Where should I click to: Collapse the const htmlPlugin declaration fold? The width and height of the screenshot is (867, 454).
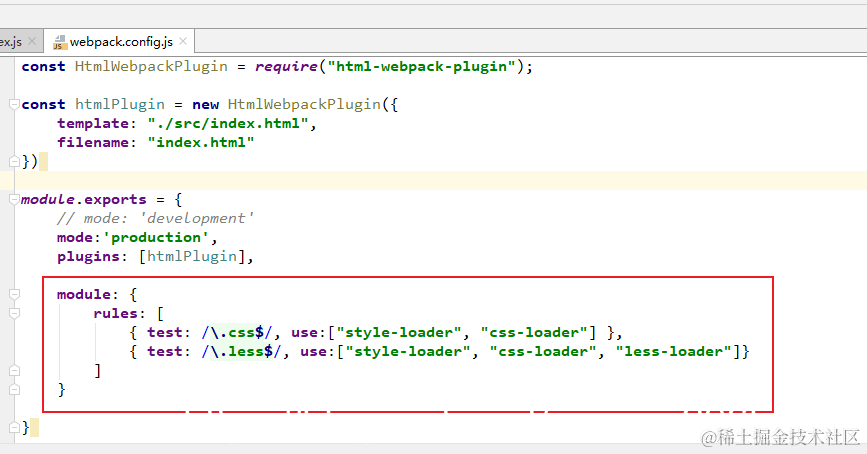(x=14, y=104)
